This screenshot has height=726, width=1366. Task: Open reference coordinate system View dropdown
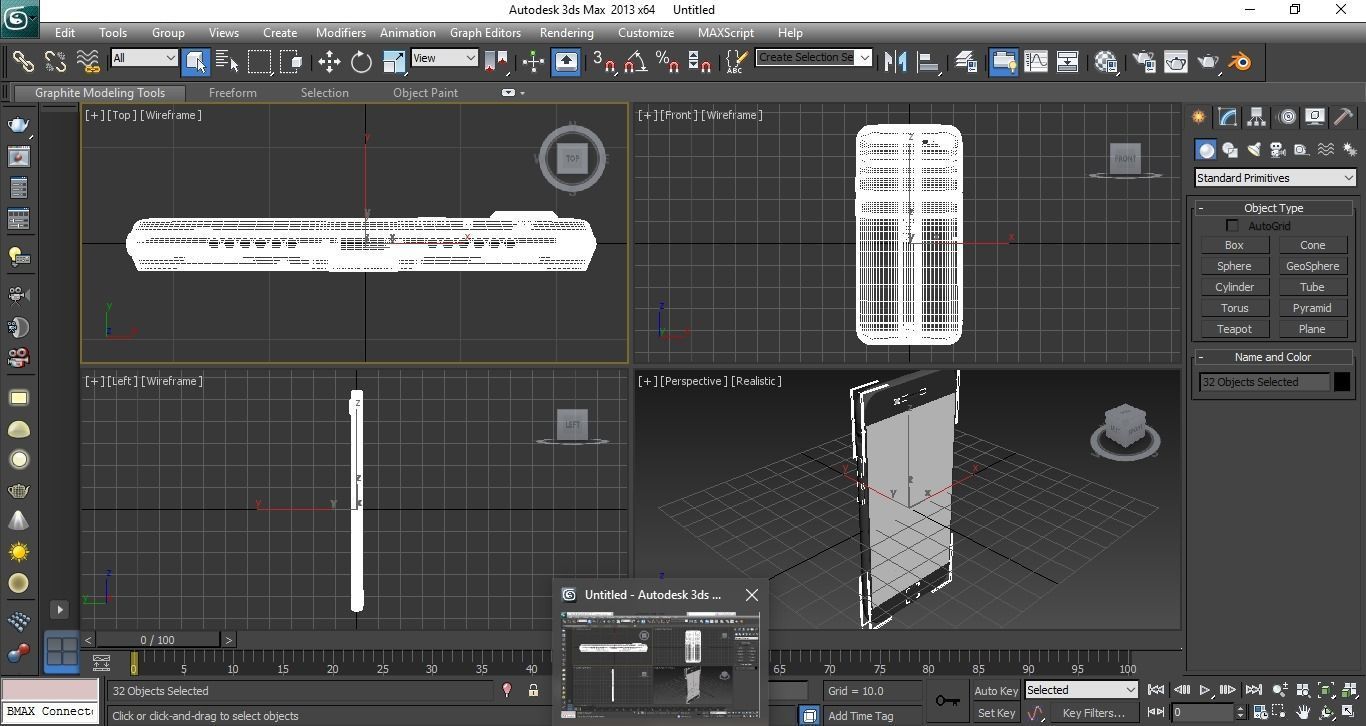coord(444,58)
